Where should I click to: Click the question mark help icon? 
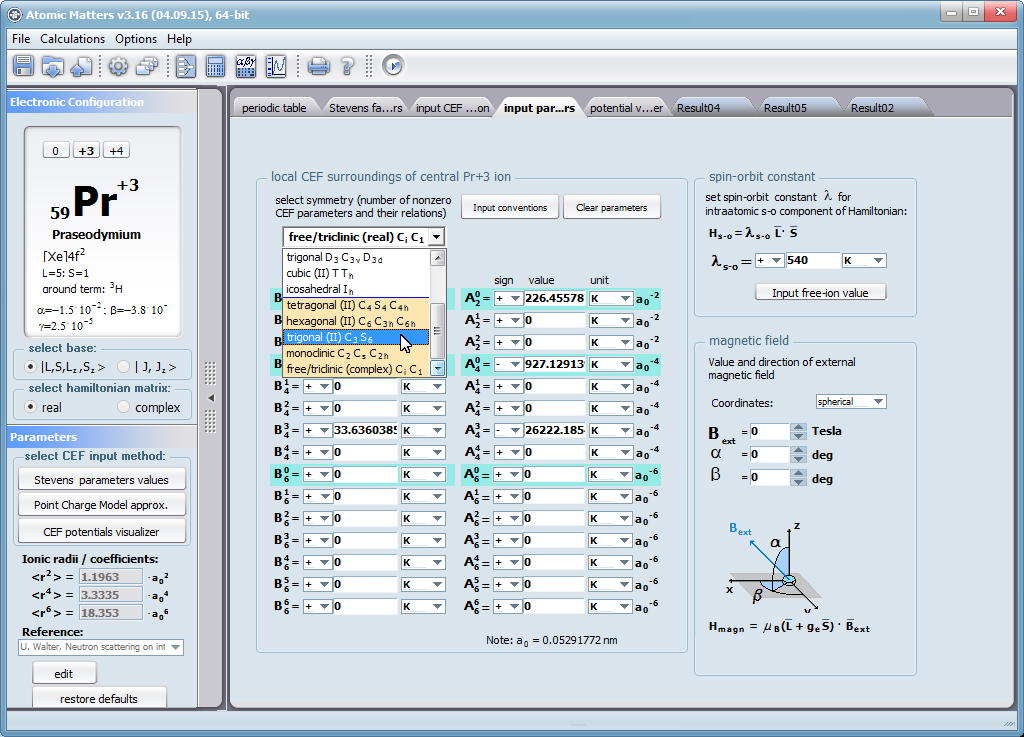pos(347,66)
